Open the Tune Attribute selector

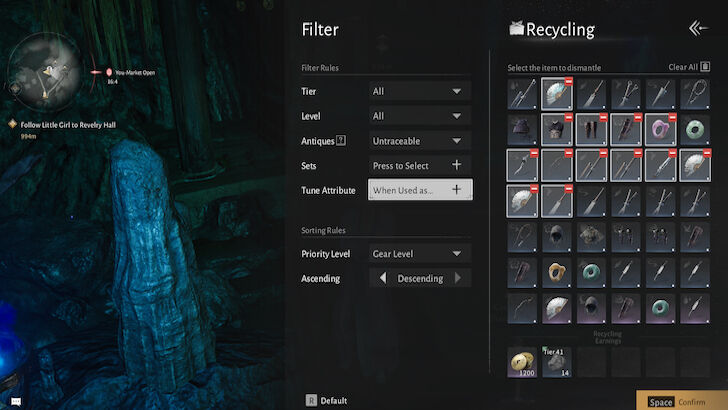coord(420,189)
